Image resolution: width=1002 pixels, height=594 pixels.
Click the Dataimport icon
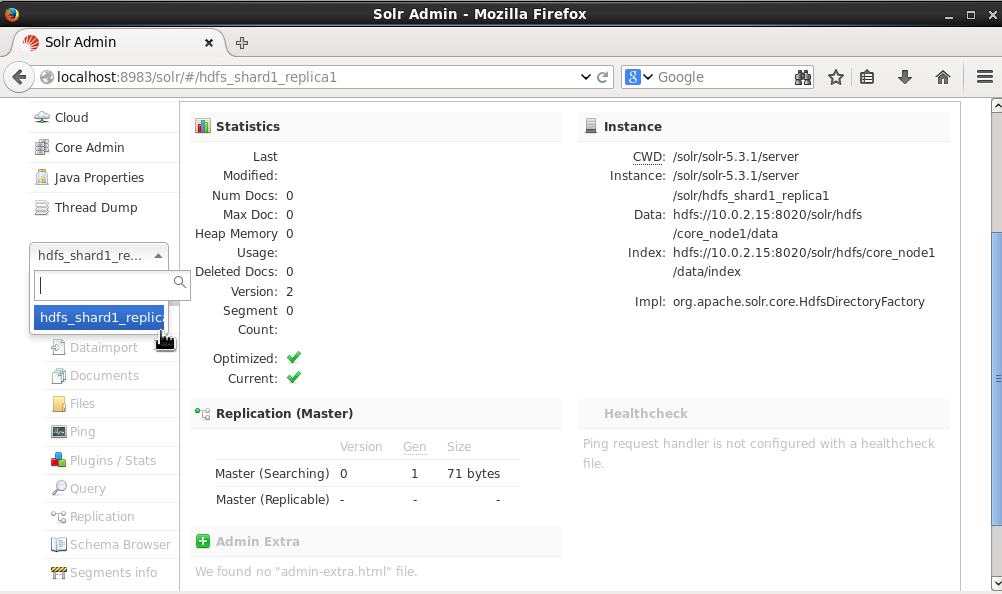pyautogui.click(x=58, y=347)
